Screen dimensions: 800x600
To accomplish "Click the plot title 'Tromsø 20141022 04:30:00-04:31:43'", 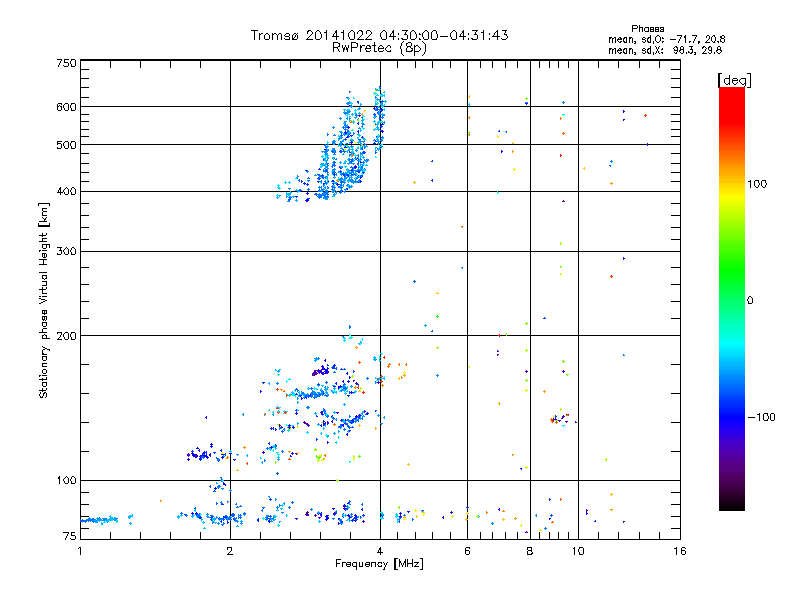I will (x=379, y=35).
